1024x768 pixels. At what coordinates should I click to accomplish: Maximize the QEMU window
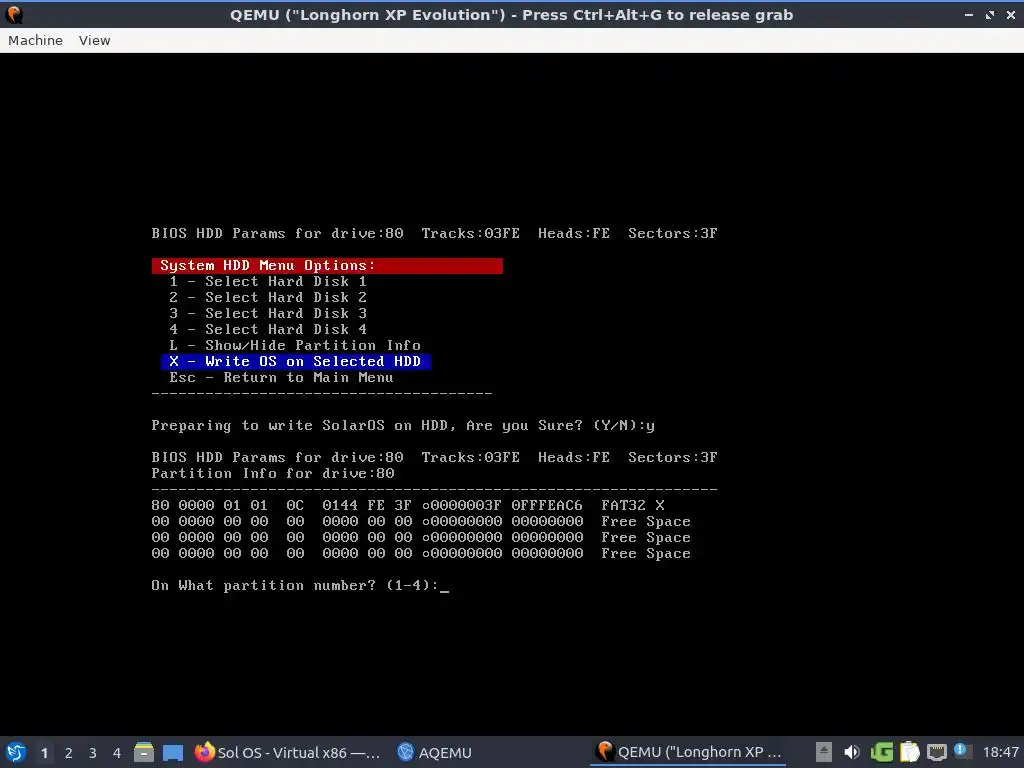click(x=990, y=14)
